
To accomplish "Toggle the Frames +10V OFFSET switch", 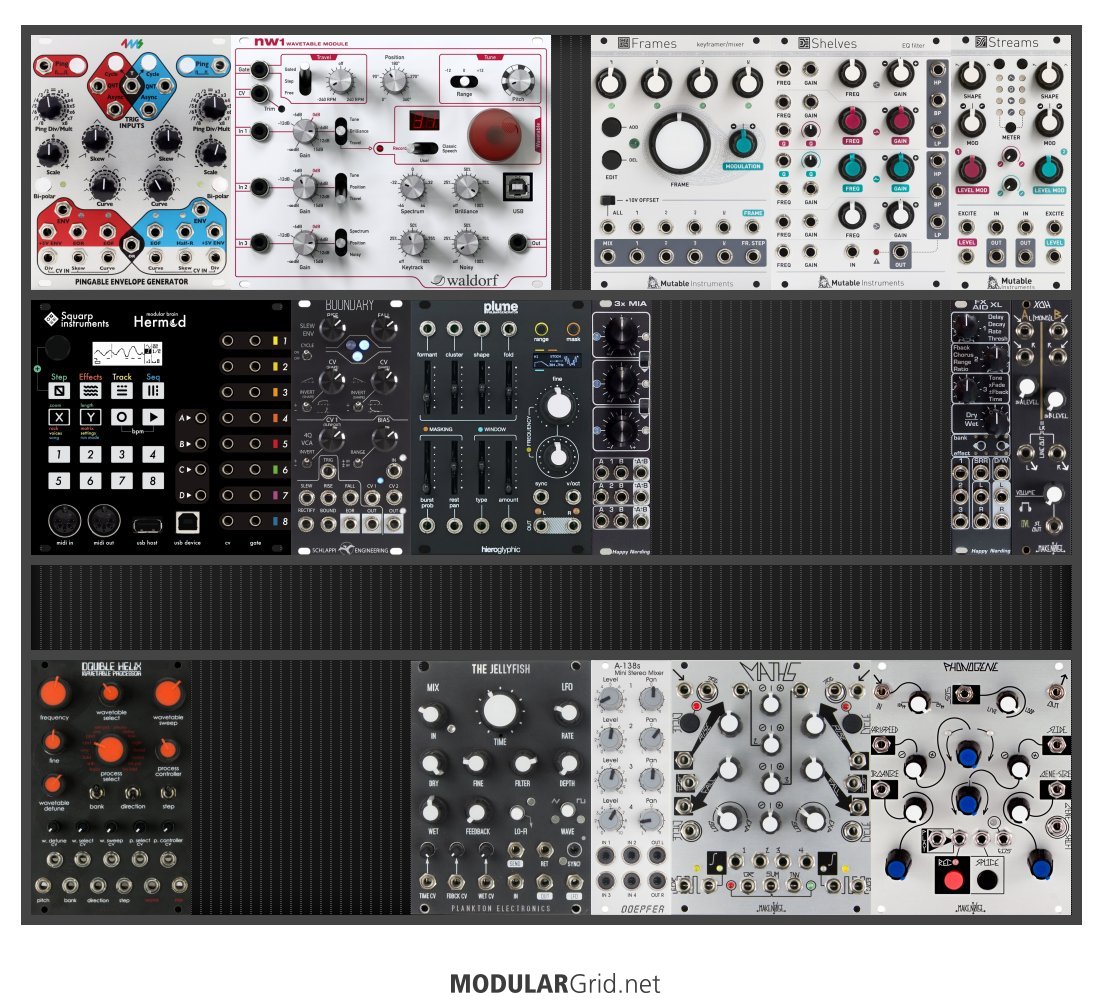I will [608, 201].
